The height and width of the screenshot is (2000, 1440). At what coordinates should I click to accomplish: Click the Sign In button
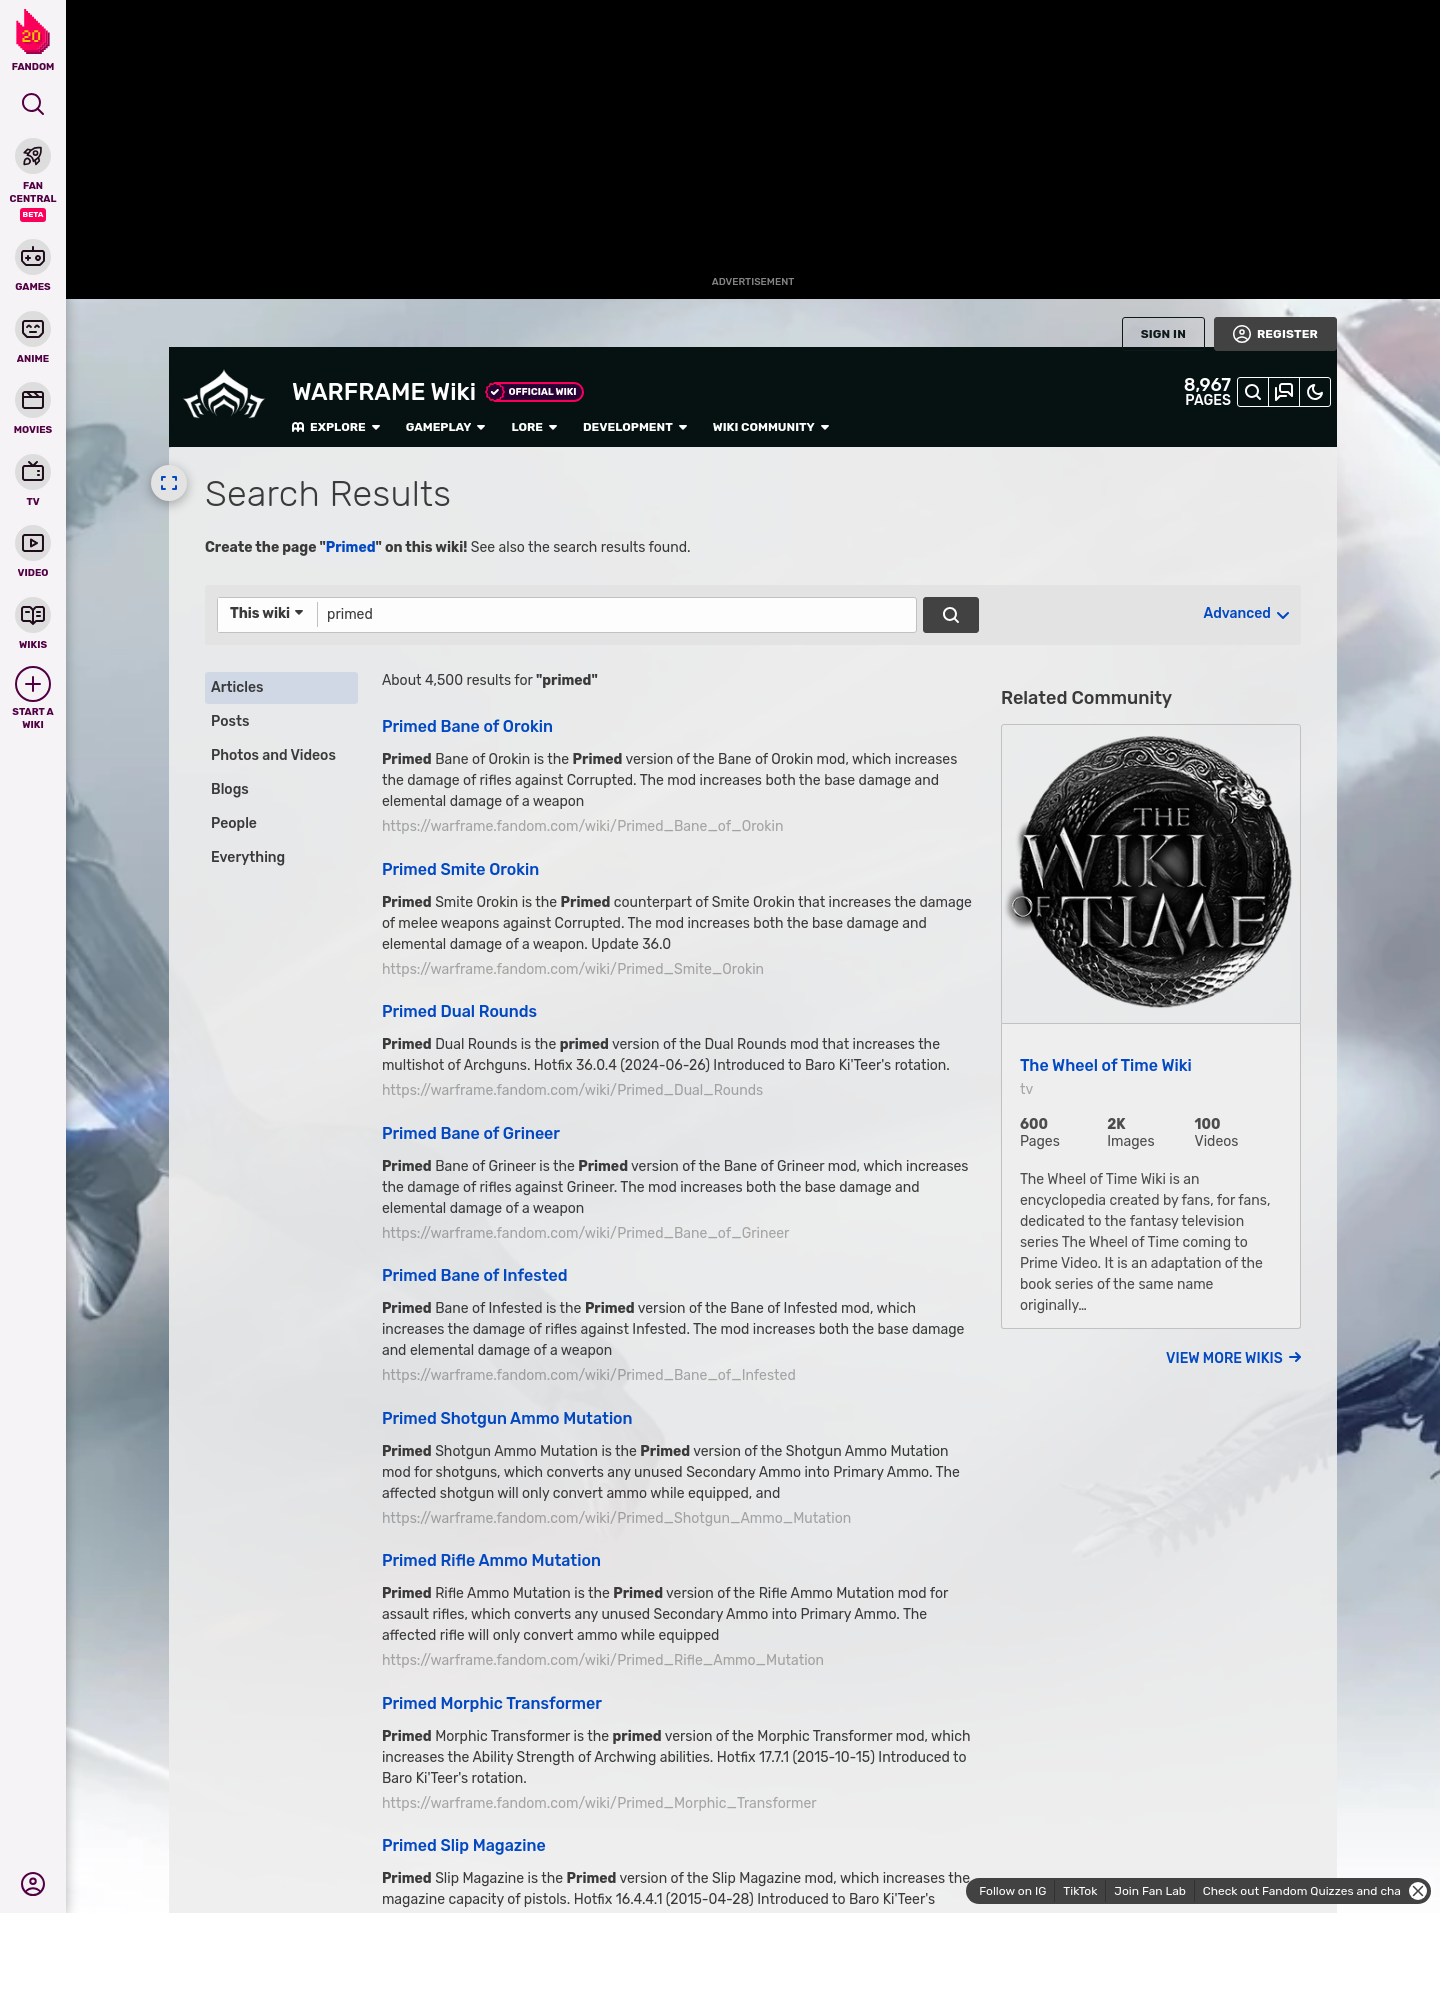[x=1163, y=334]
